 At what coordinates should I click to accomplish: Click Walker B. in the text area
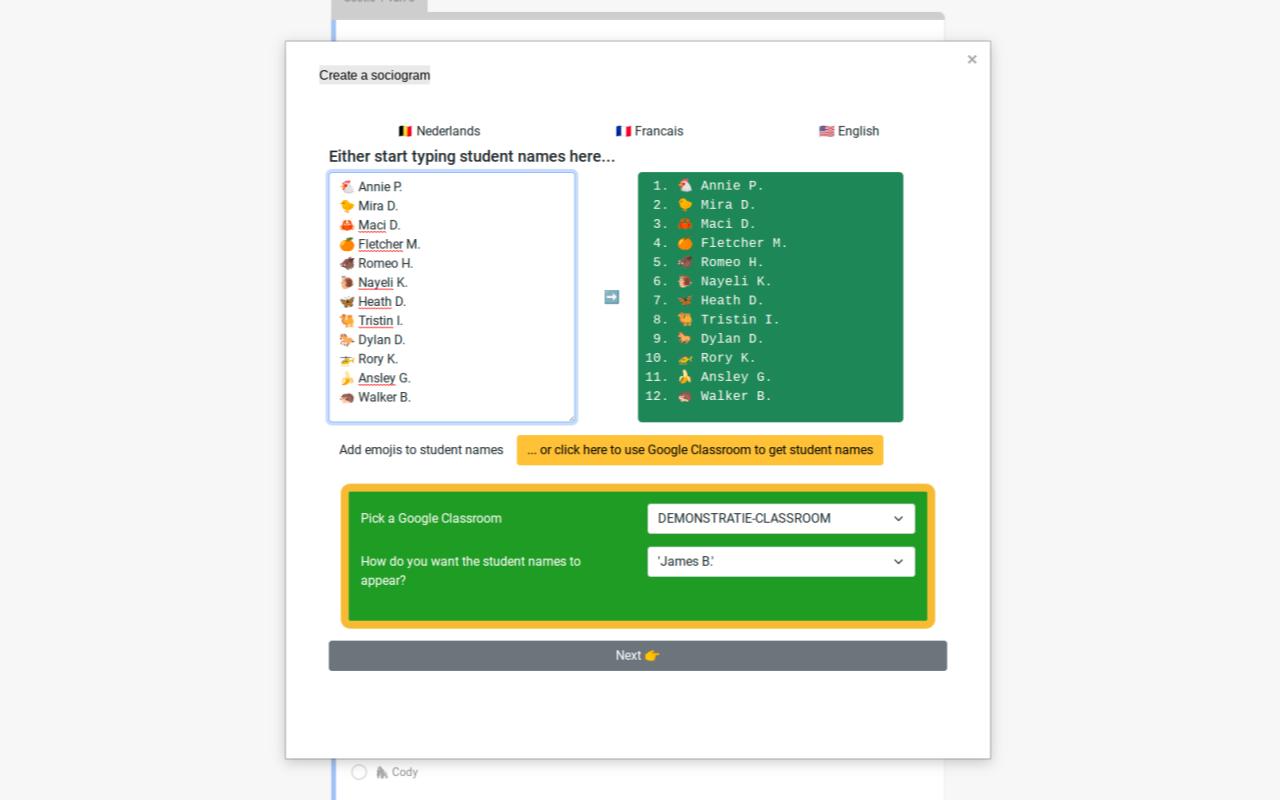[x=384, y=397]
